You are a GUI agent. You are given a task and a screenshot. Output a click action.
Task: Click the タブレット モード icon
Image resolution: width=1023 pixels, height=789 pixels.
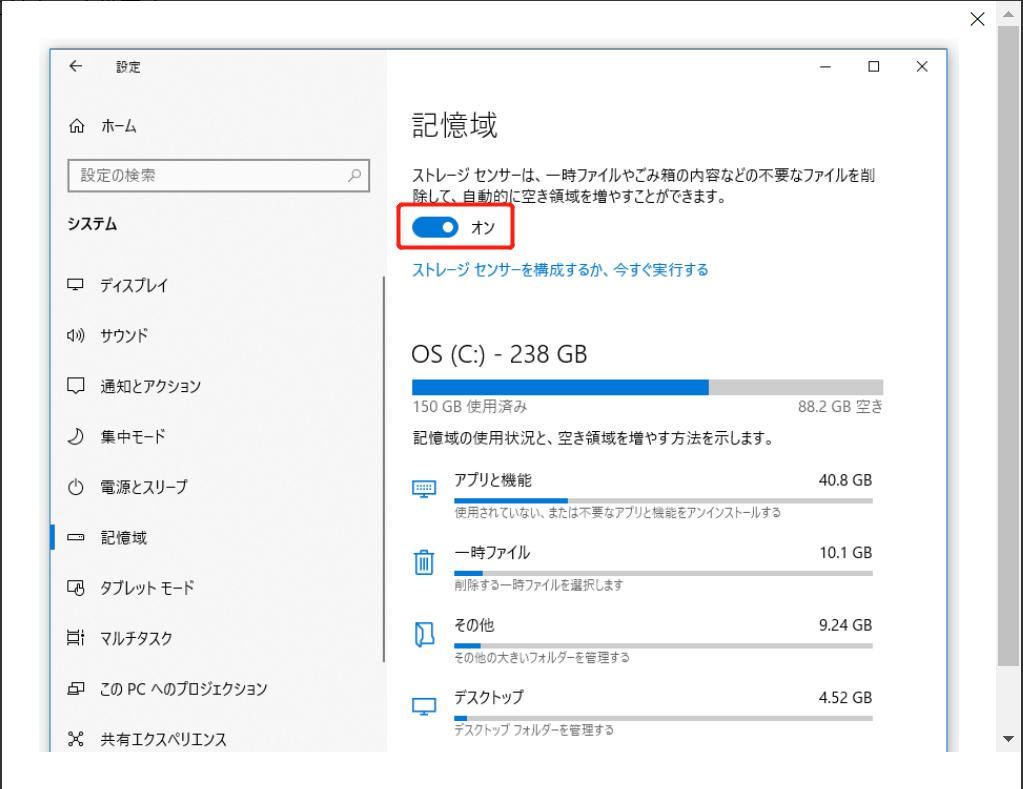[76, 587]
